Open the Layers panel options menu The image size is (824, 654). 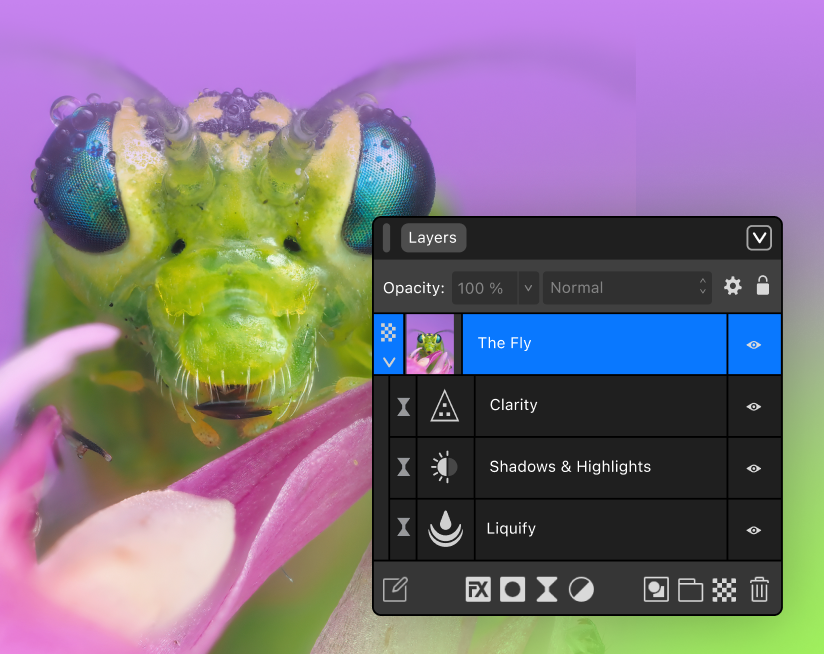click(759, 238)
